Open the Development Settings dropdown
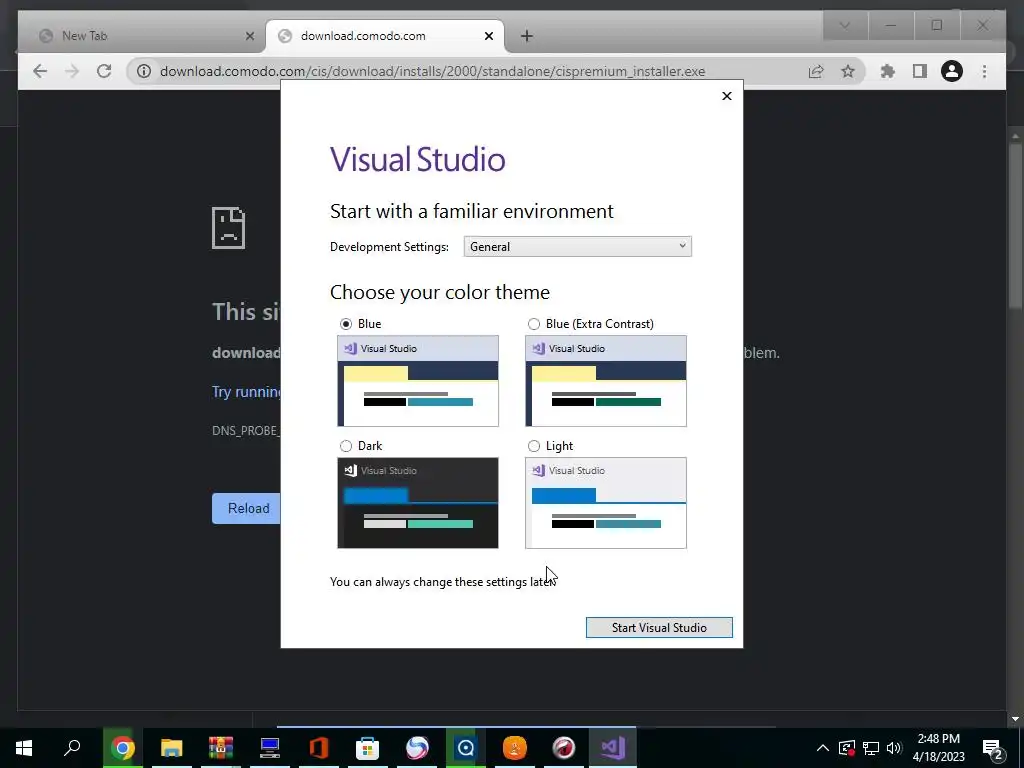This screenshot has width=1024, height=768. click(577, 247)
